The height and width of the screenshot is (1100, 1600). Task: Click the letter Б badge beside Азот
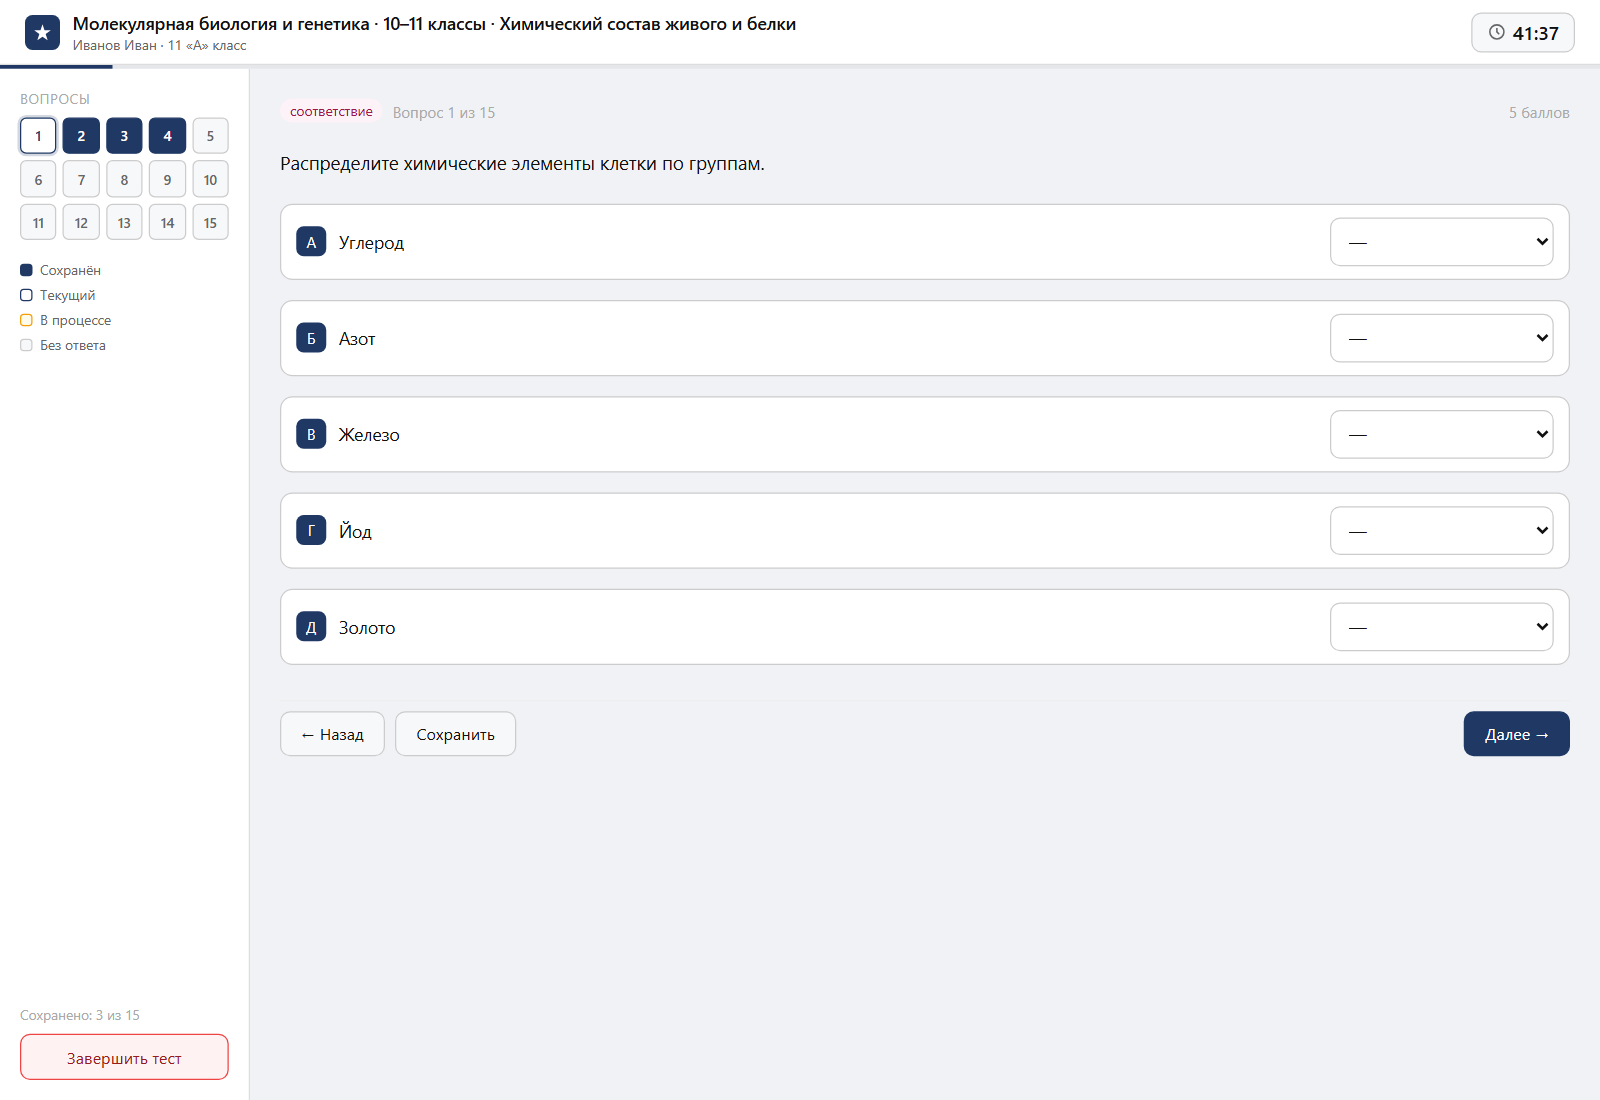pyautogui.click(x=311, y=338)
